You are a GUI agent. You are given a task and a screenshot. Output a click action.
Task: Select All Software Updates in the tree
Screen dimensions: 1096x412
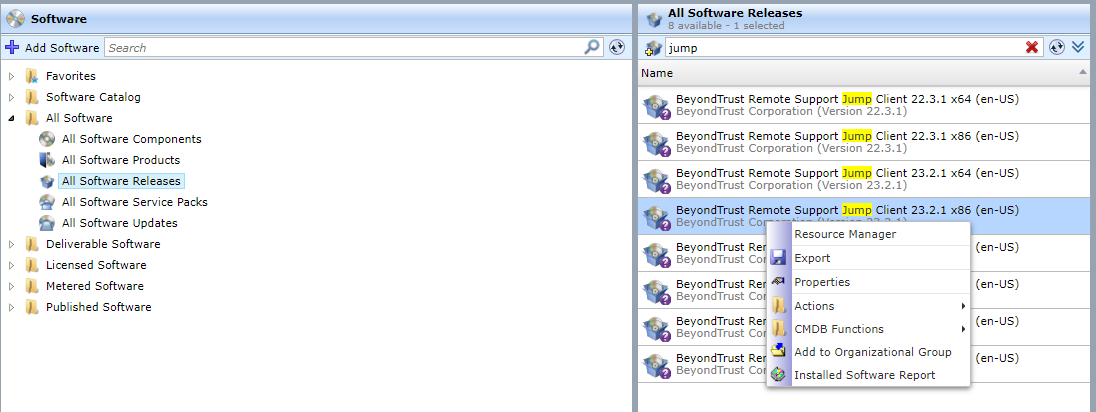[120, 223]
